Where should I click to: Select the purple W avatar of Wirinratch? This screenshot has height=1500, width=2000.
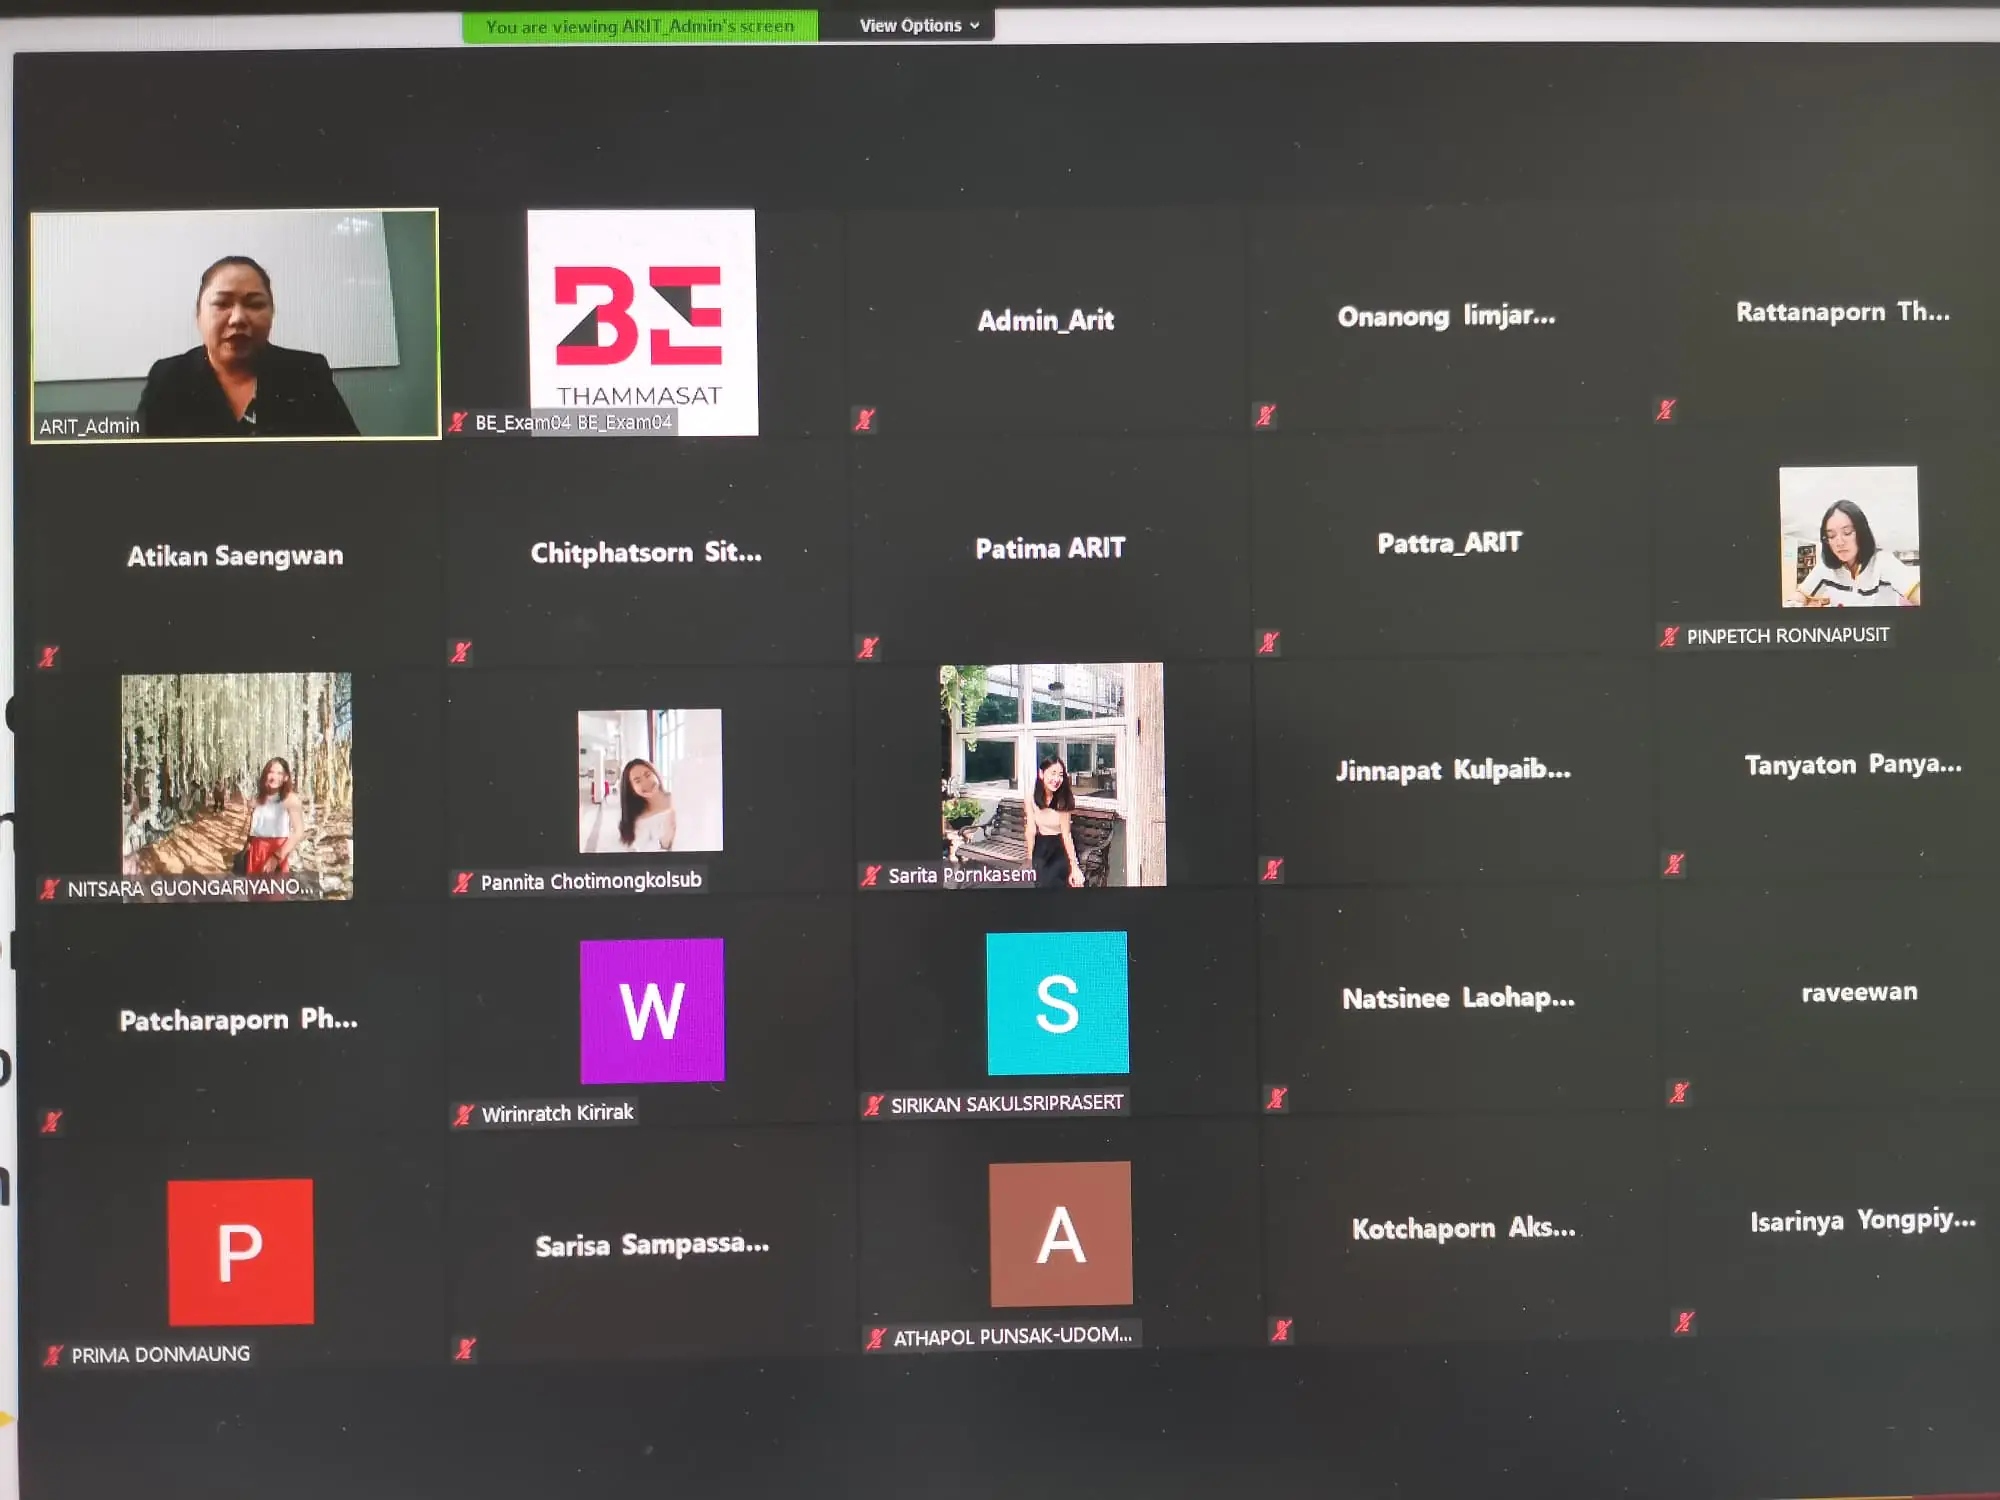tap(652, 1010)
